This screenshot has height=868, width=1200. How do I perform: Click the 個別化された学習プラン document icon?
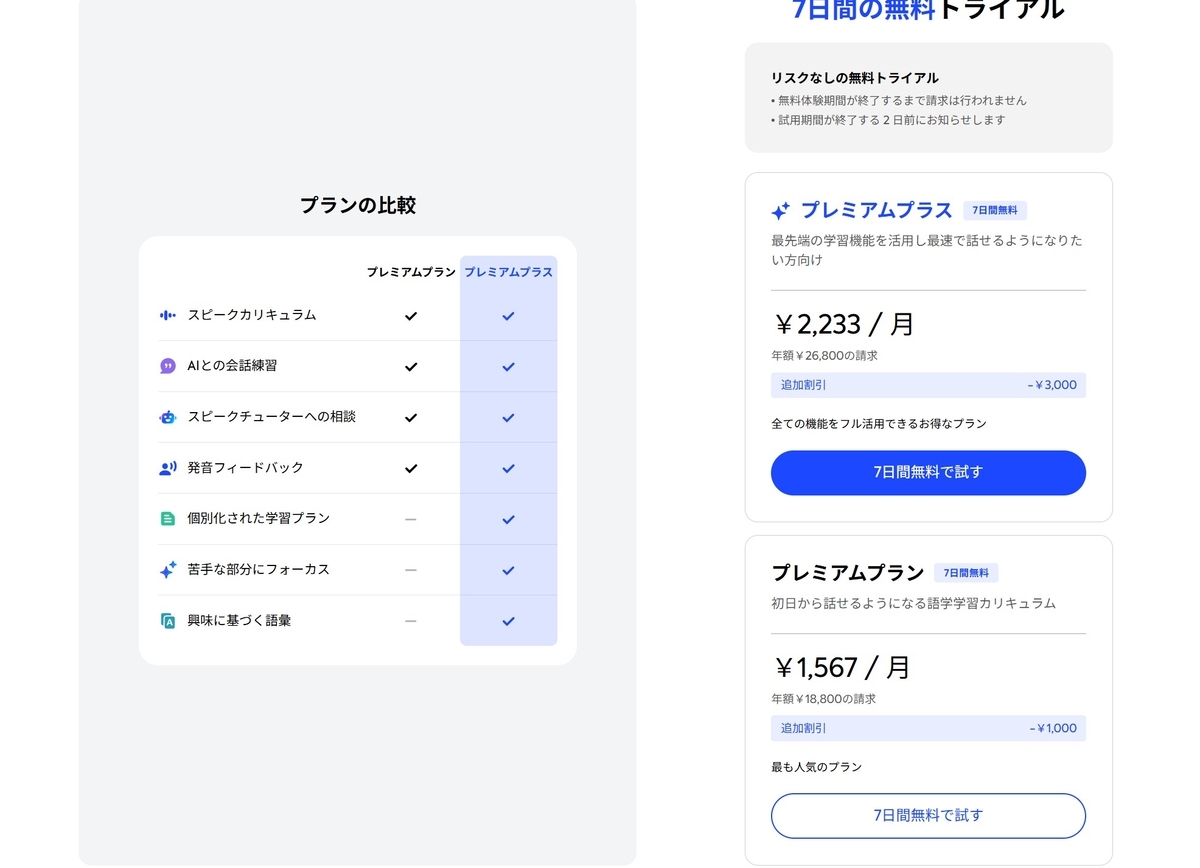click(x=168, y=519)
